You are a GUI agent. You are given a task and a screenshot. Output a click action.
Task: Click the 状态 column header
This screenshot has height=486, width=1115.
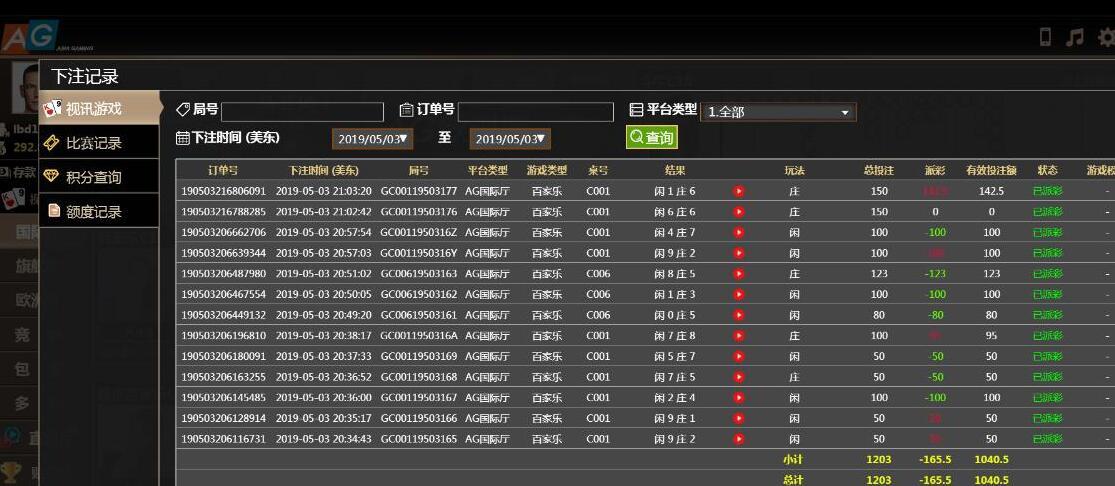(1047, 171)
